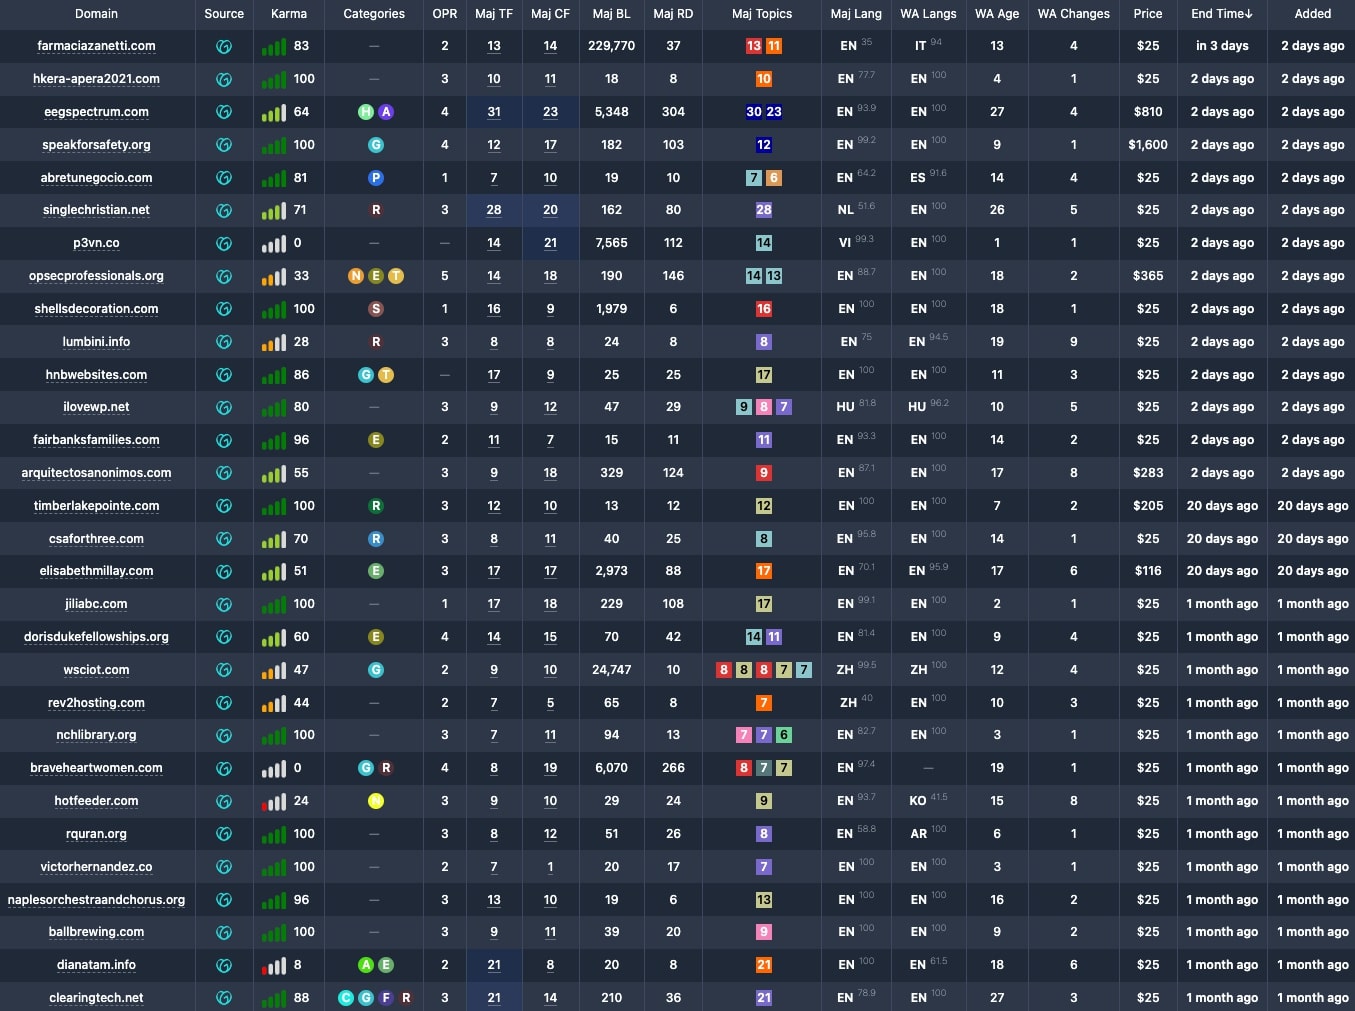Click yellow category badge in hotfeeder.com row
This screenshot has height=1011, width=1355.
coord(376,801)
